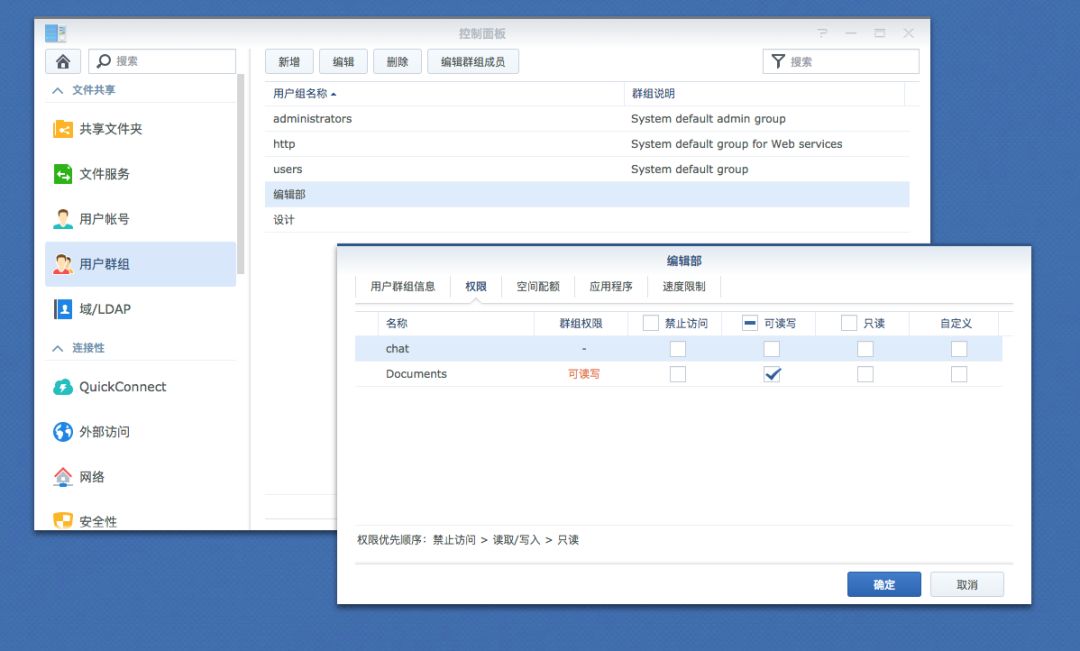Click the orange 可读写 permission for Documents

click(x=583, y=374)
